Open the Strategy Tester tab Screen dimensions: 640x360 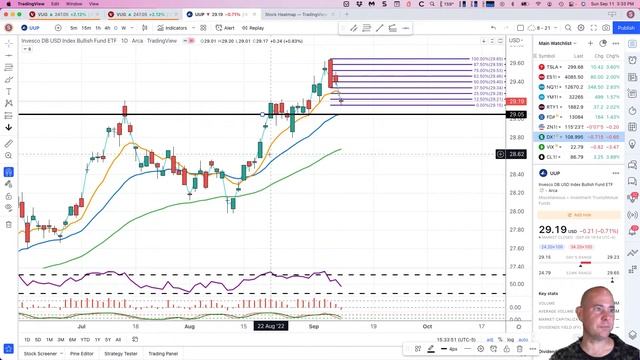pyautogui.click(x=120, y=353)
